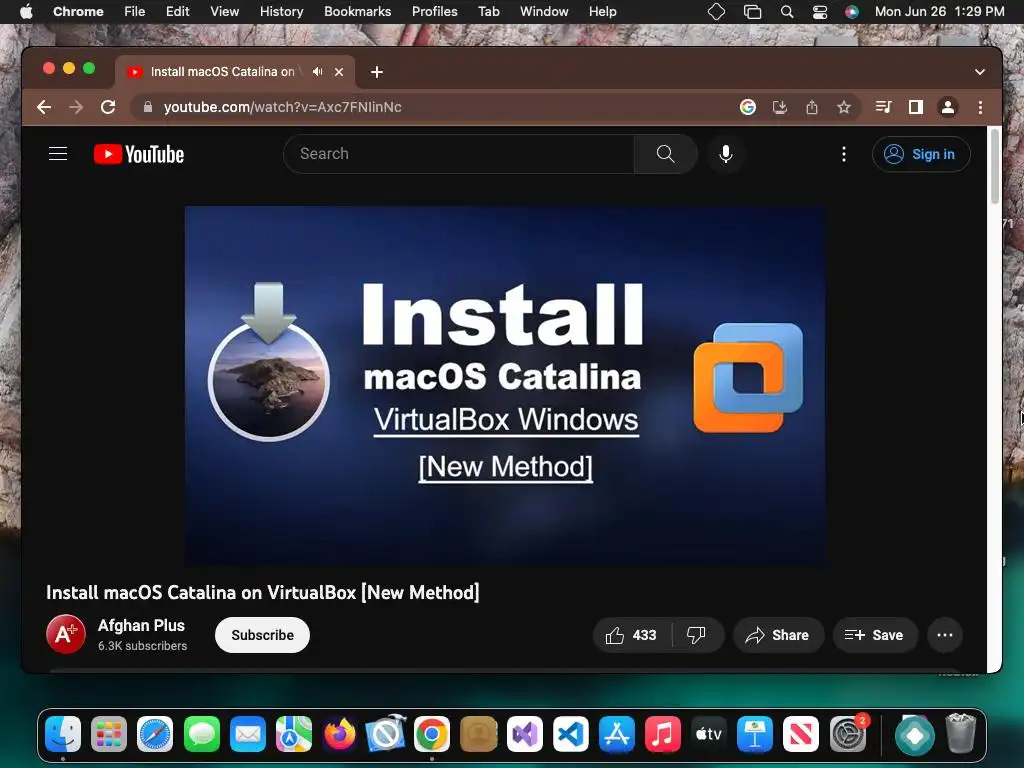Click the Sign in button
The image size is (1024, 768).
coord(921,154)
